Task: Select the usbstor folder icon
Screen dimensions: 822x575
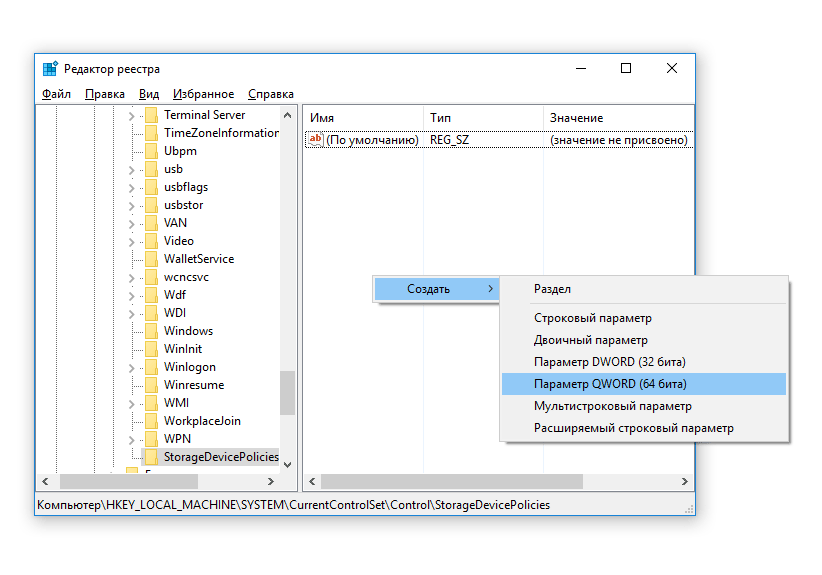Action: pyautogui.click(x=151, y=205)
